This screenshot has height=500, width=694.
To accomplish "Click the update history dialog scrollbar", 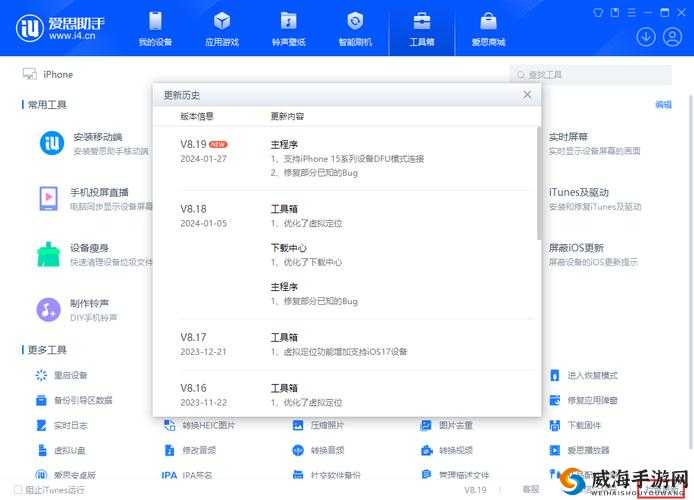I will [539, 183].
